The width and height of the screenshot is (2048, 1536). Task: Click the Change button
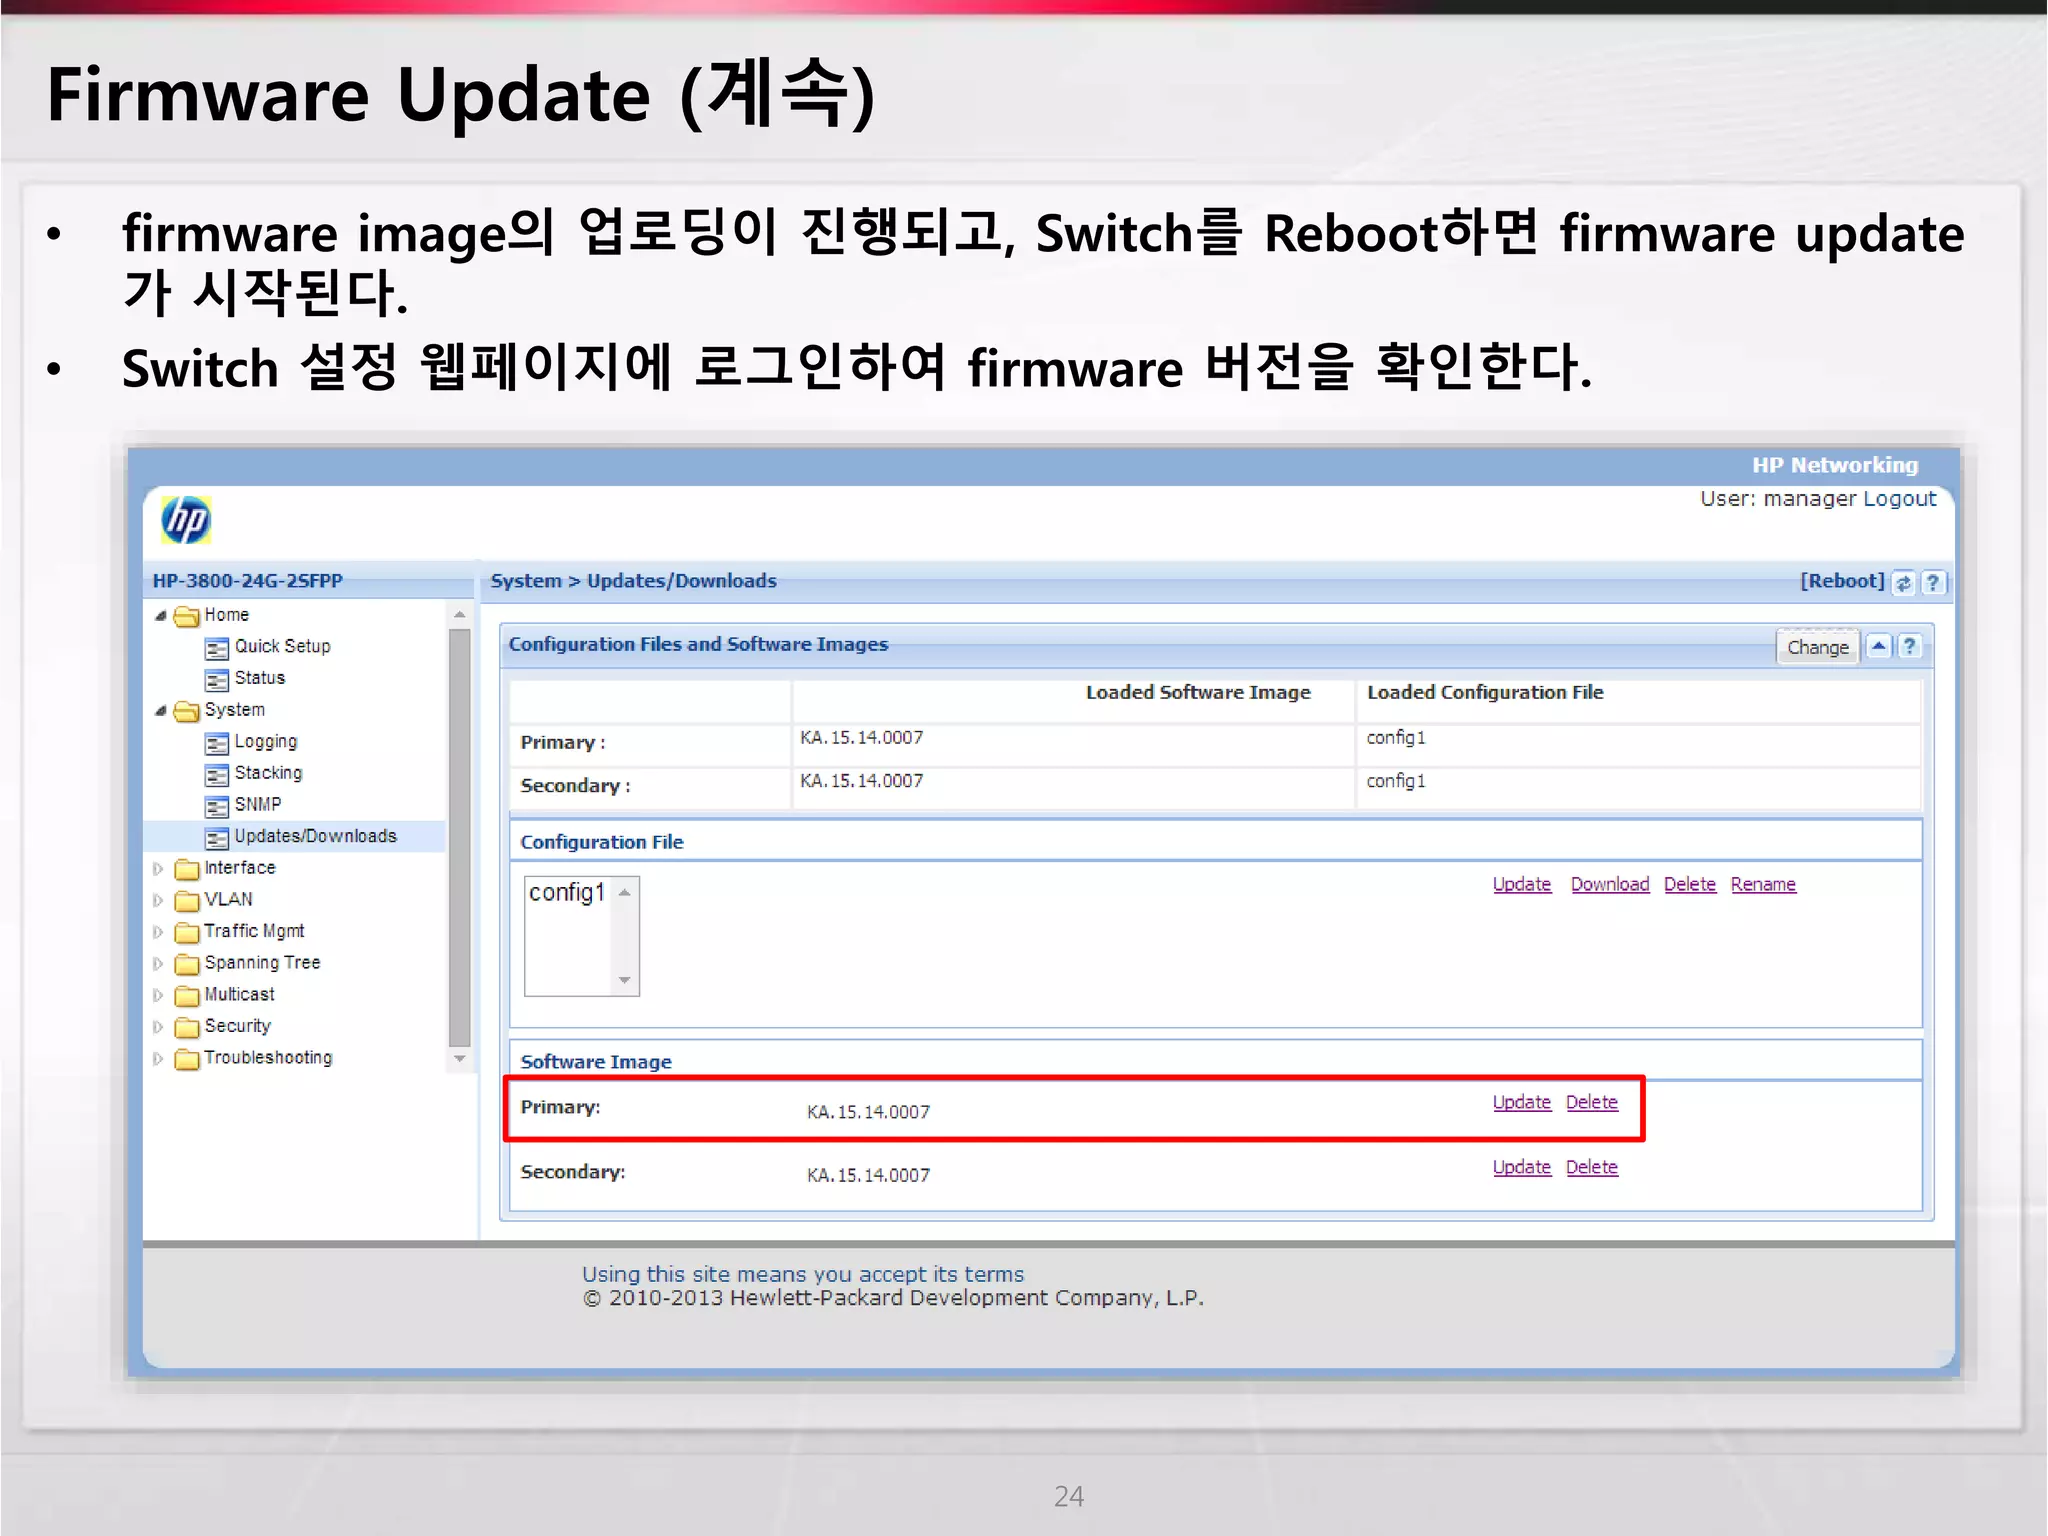coord(1818,647)
